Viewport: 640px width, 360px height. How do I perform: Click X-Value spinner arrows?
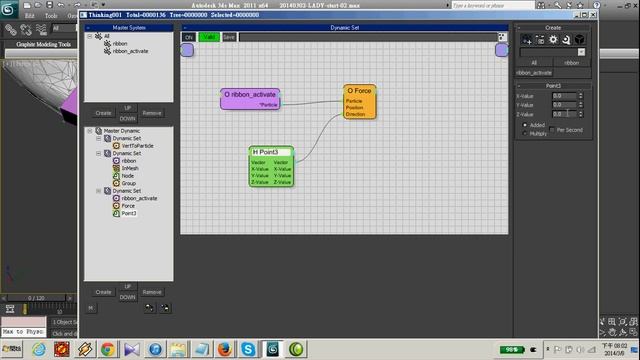coord(580,96)
